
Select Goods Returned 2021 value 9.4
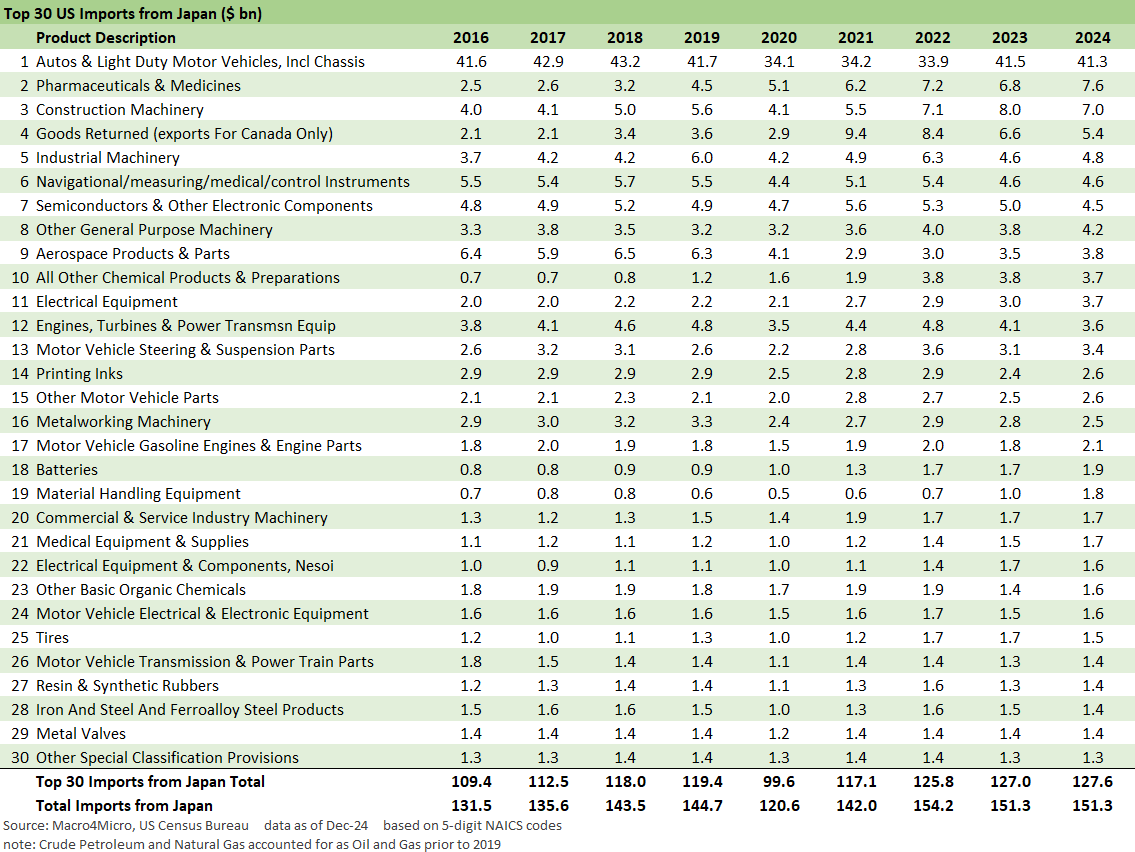[856, 134]
